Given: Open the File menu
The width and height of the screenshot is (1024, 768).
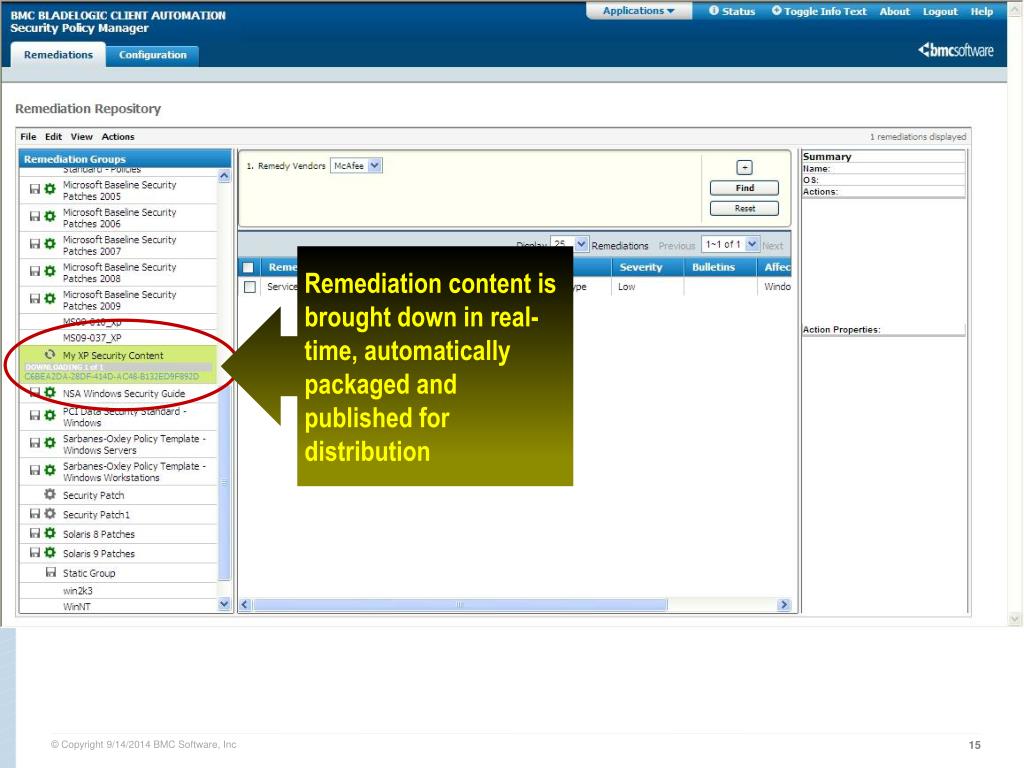Looking at the screenshot, I should click(28, 136).
